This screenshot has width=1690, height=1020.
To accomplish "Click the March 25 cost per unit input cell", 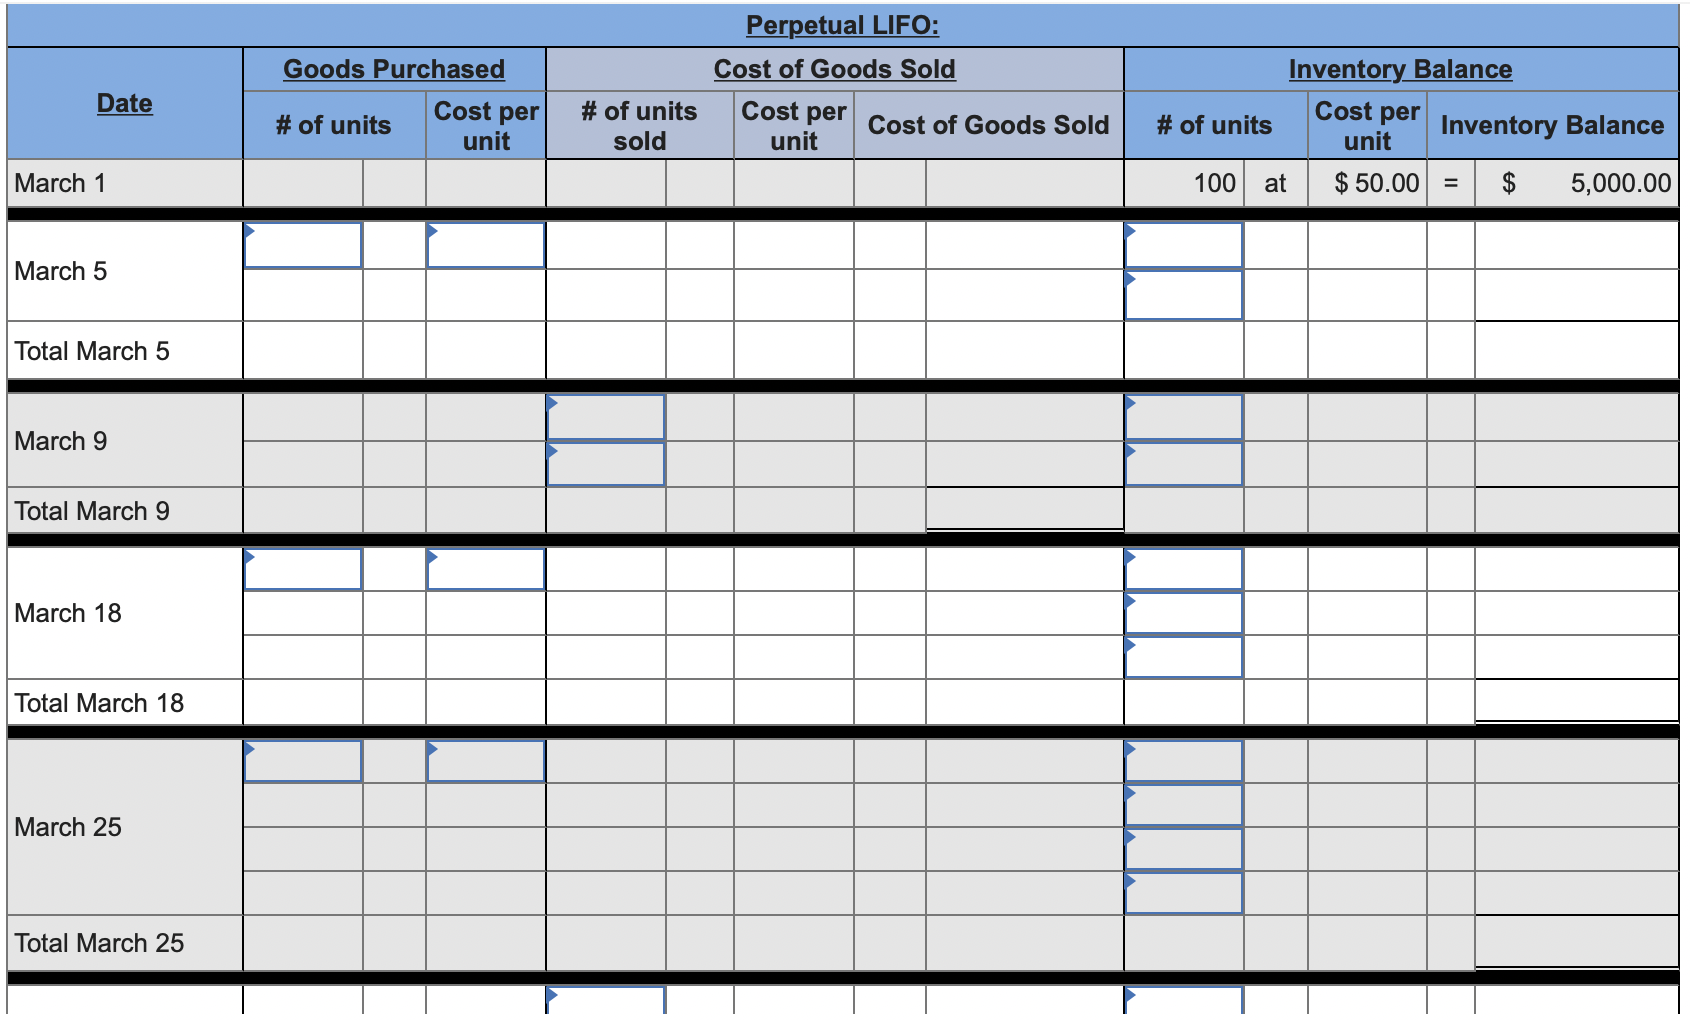I will click(486, 761).
